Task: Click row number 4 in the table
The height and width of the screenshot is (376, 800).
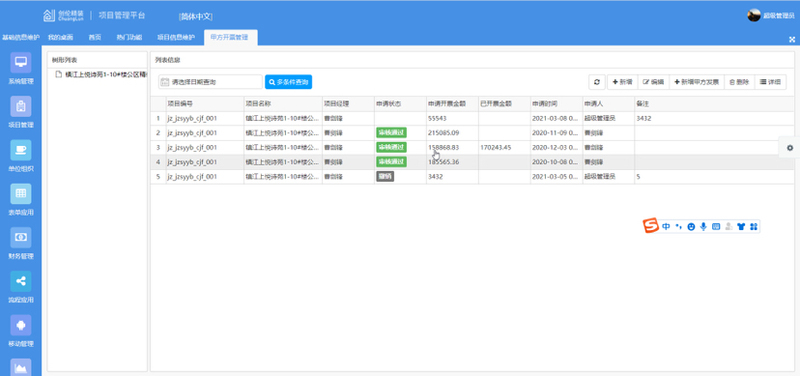Action: 158,162
